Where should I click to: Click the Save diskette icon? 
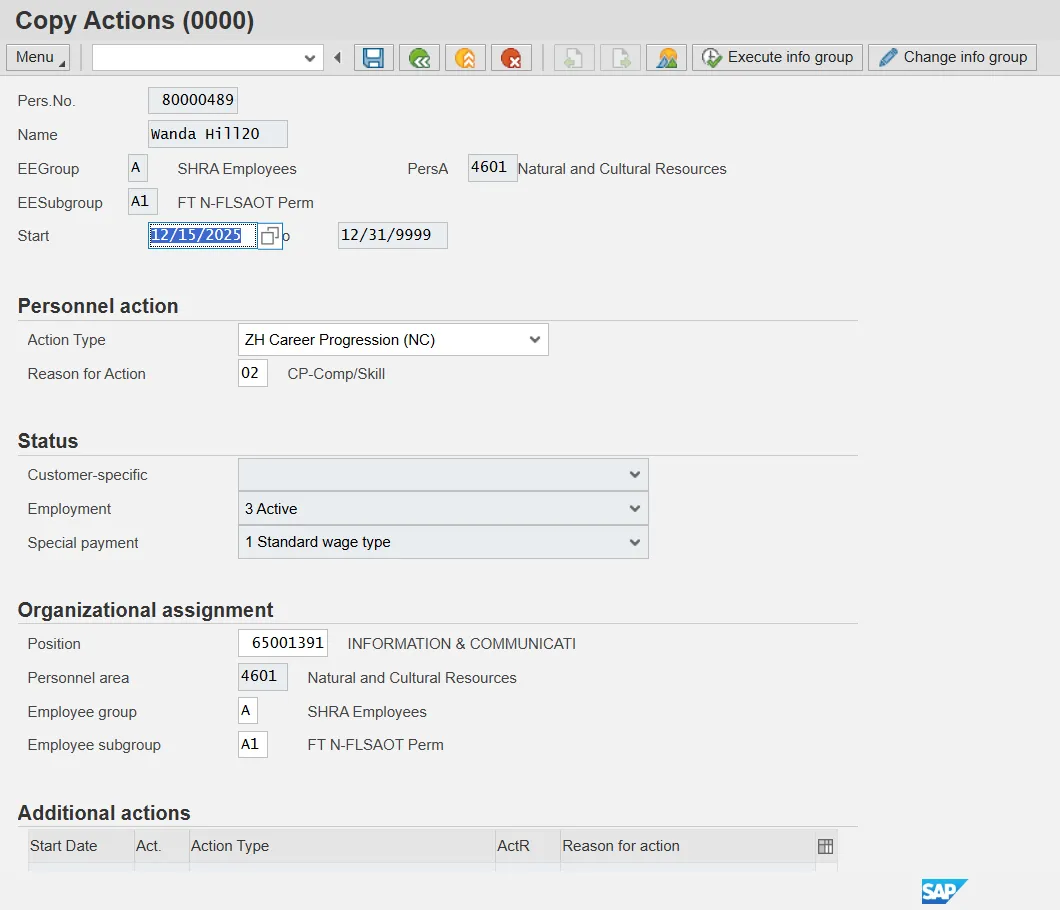373,58
